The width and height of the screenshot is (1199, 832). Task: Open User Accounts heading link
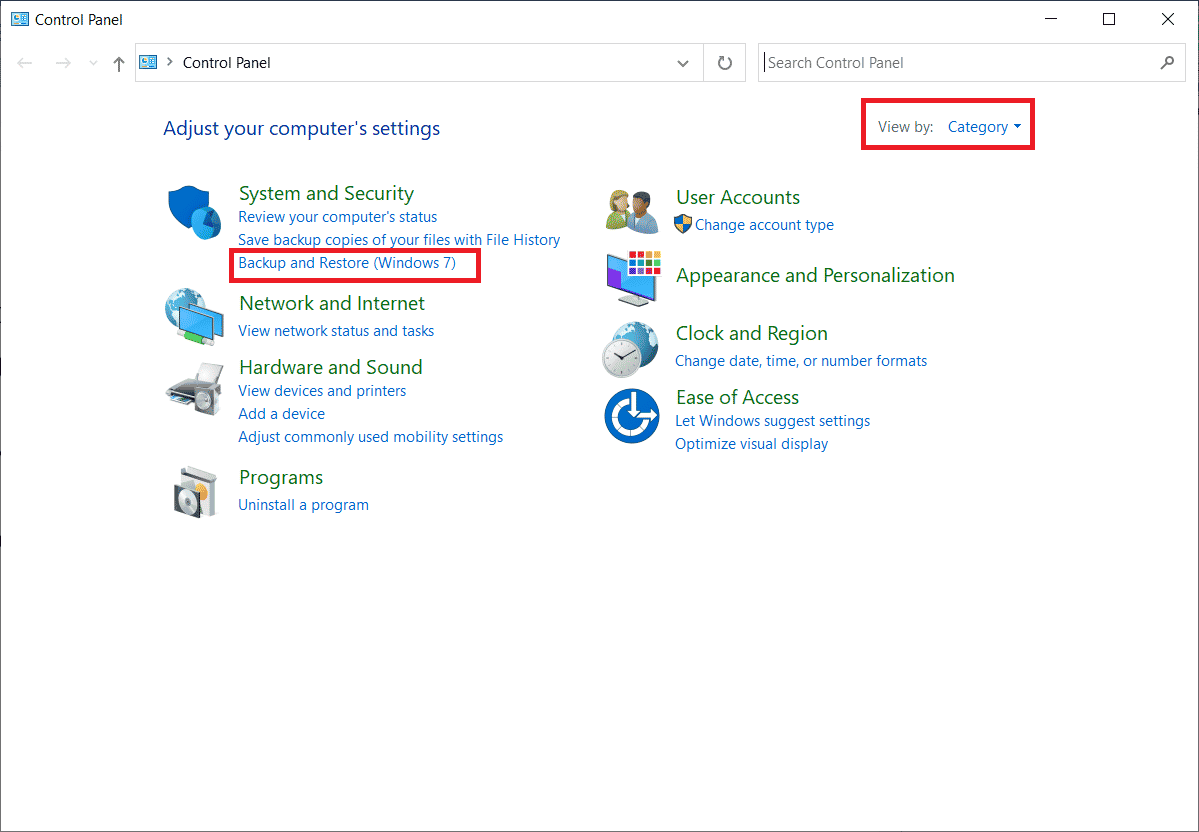click(738, 197)
